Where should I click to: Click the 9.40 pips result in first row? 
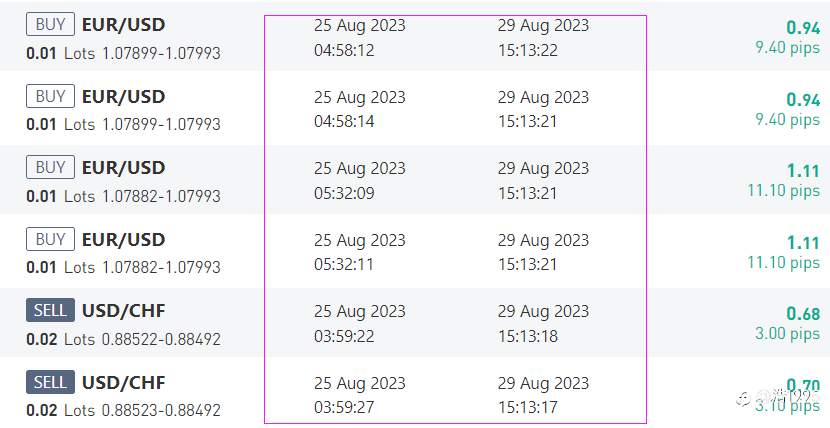tap(788, 48)
